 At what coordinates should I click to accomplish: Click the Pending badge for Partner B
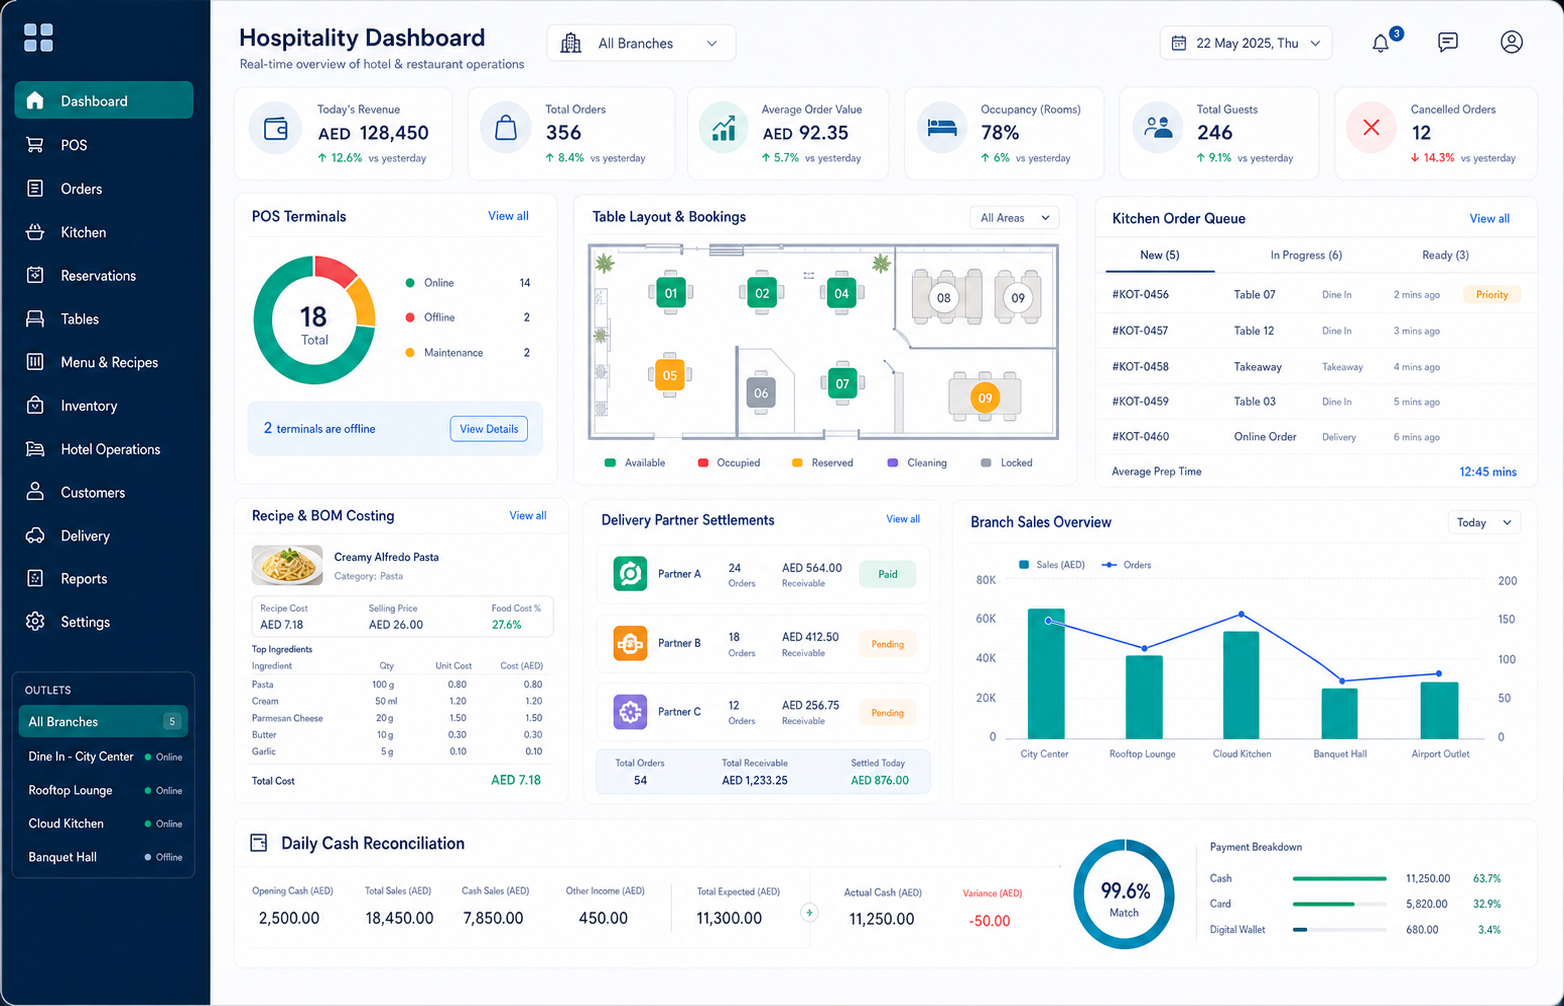(x=888, y=644)
